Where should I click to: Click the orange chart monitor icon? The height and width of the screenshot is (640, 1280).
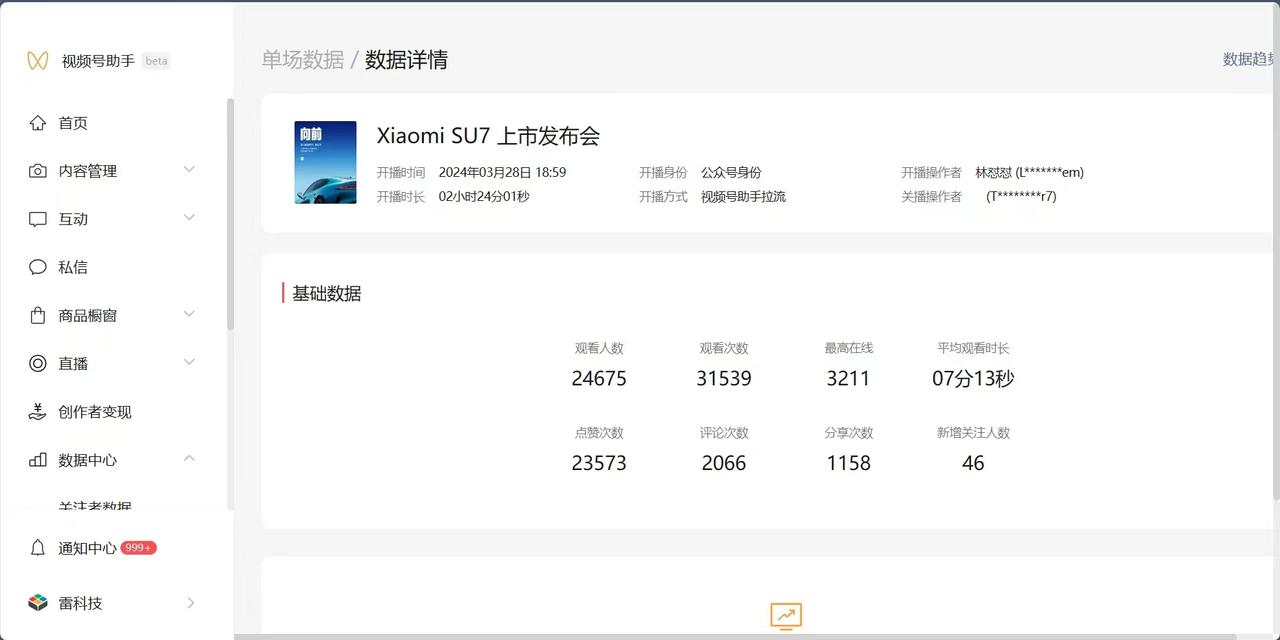(x=786, y=616)
